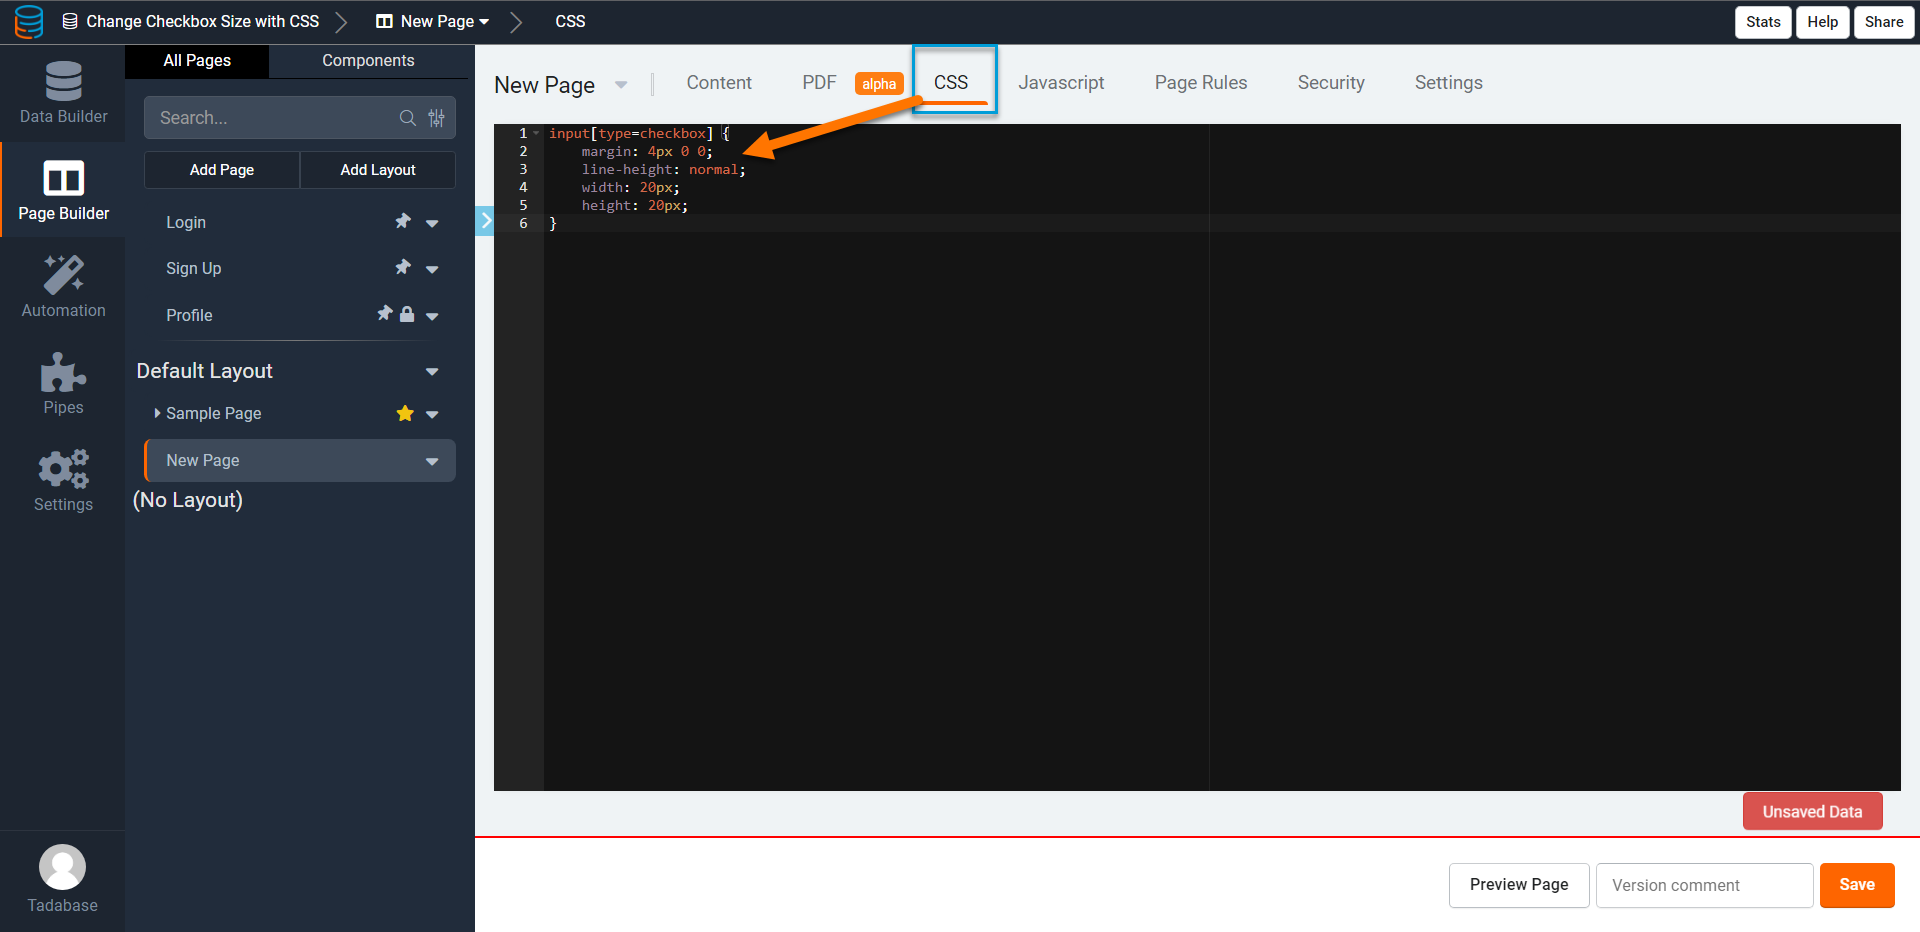Switch to the Components tab

(368, 60)
